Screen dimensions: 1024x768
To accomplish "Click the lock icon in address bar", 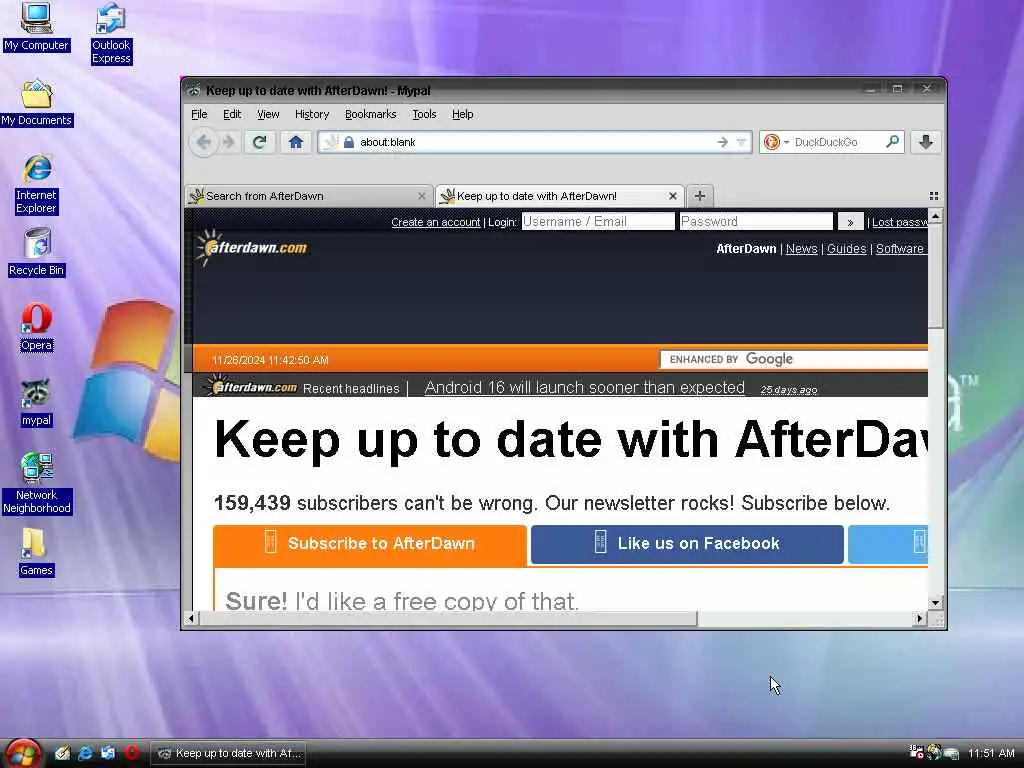I will (349, 142).
